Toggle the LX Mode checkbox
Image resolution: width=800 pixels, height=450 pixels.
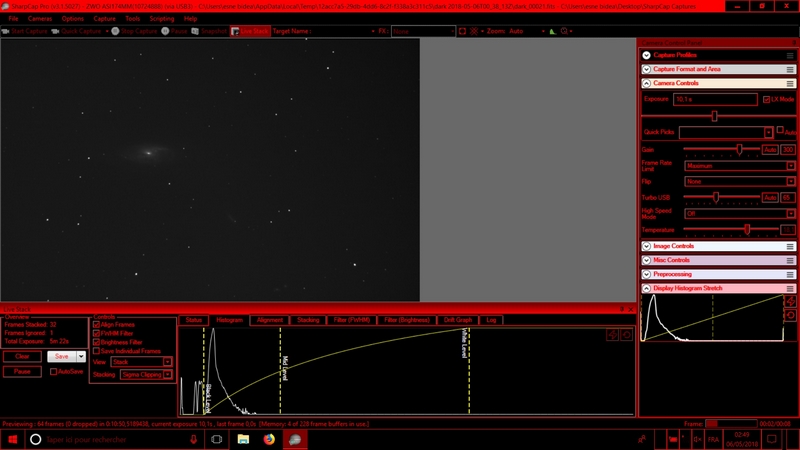(x=766, y=99)
